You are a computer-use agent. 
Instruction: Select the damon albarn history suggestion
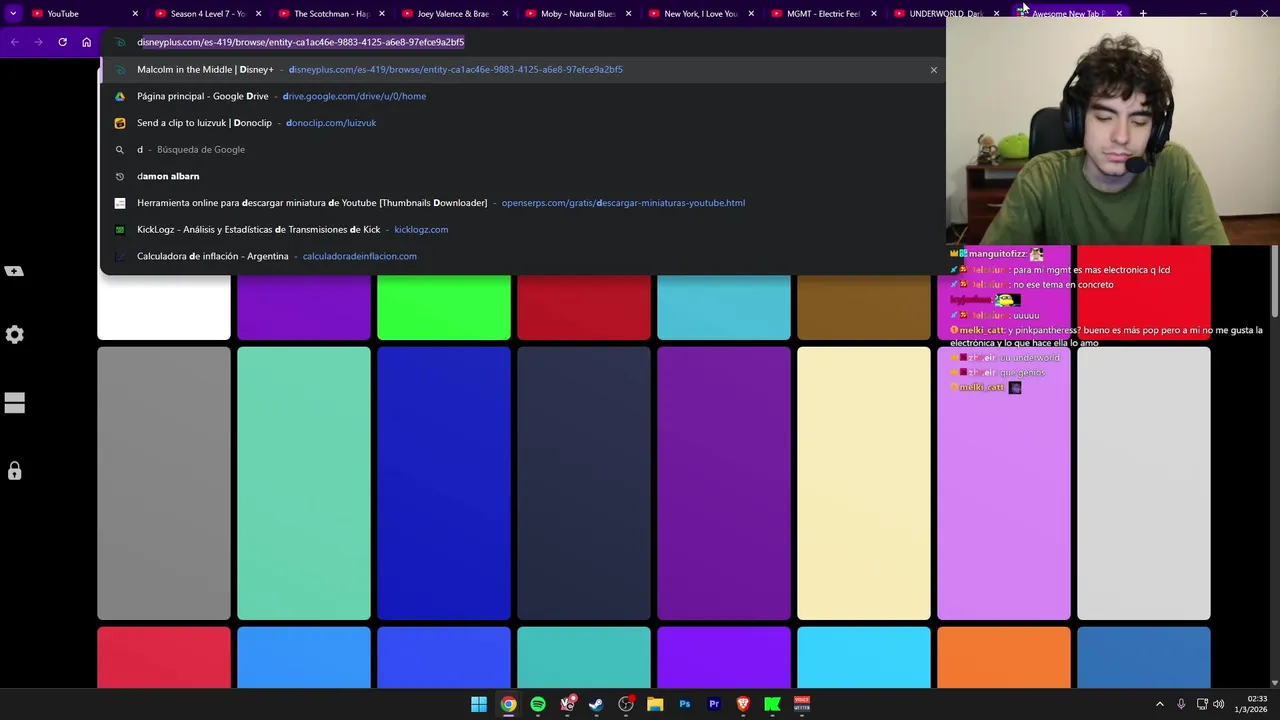click(x=522, y=176)
